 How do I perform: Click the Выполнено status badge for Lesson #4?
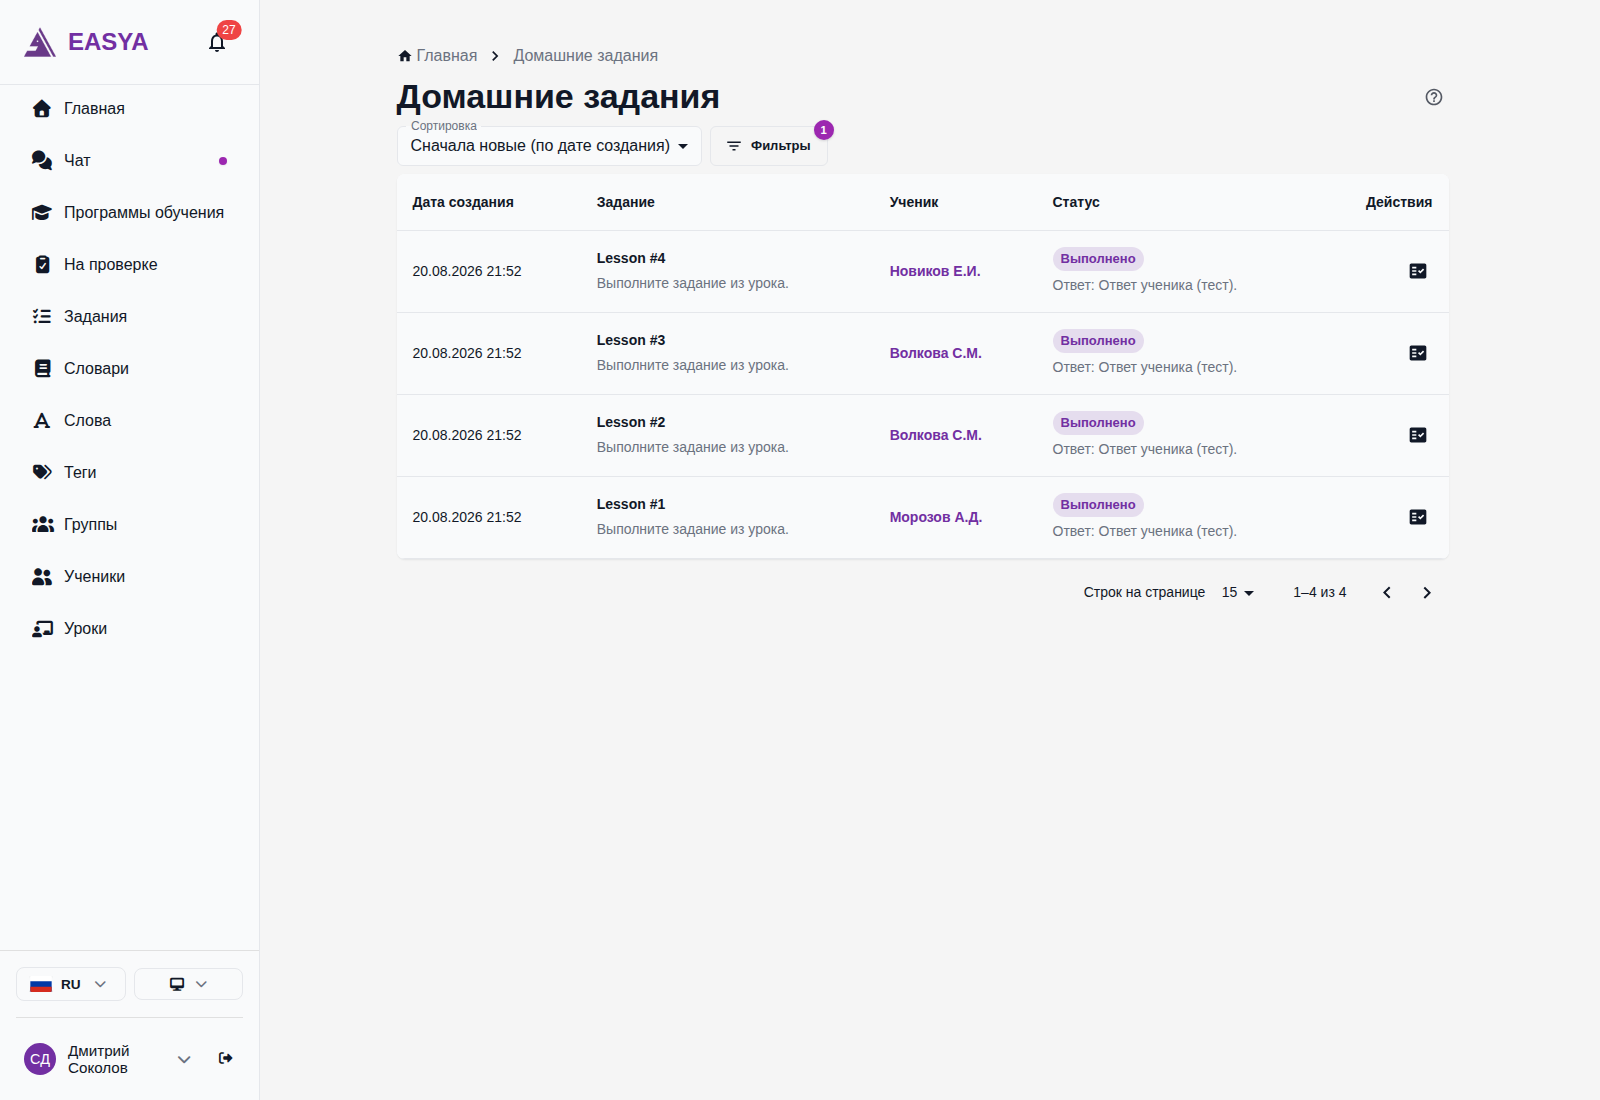click(1098, 259)
